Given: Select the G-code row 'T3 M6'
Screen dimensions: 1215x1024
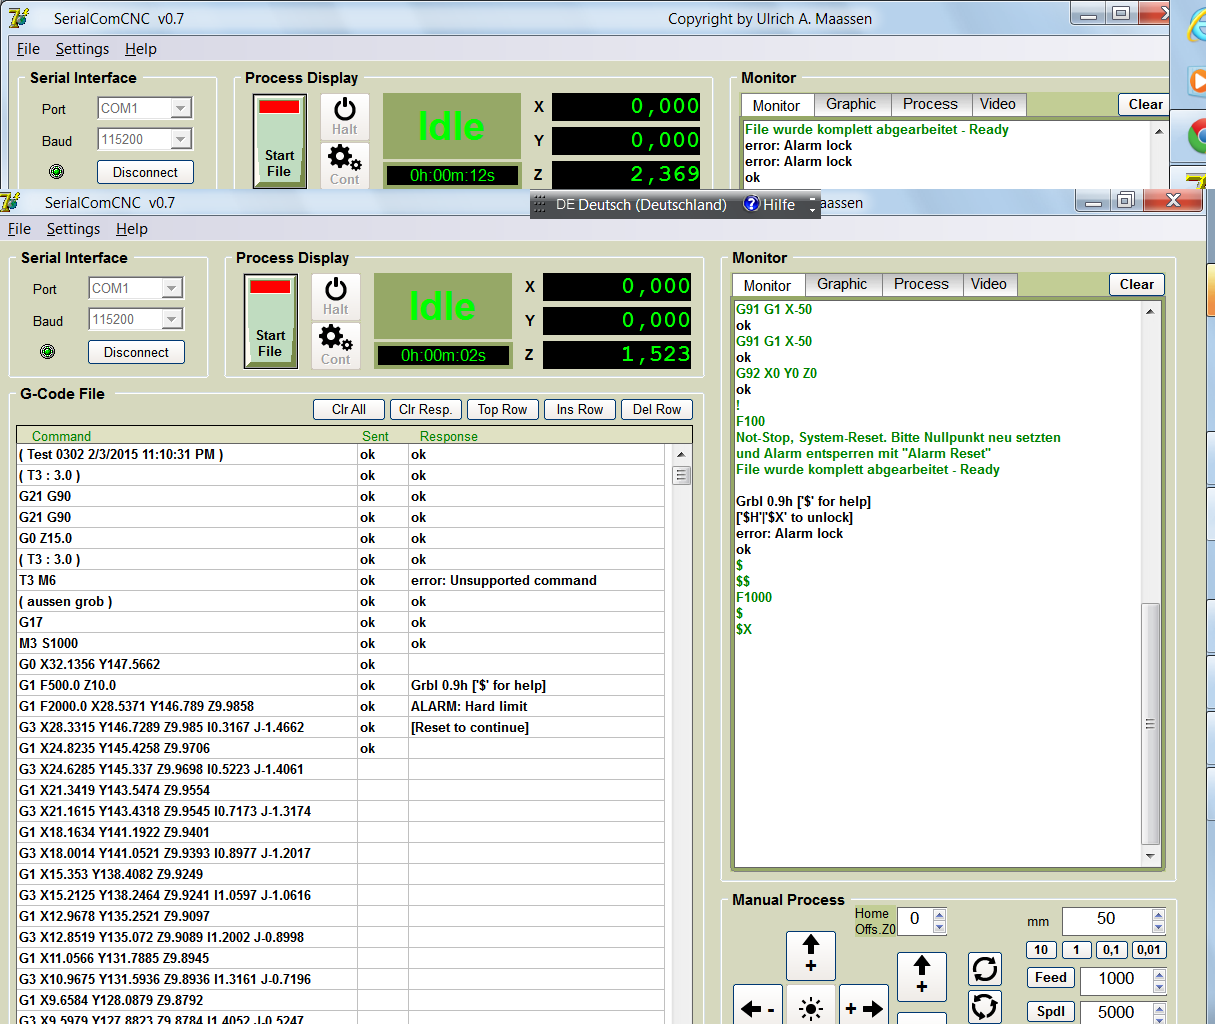Looking at the screenshot, I should (x=187, y=580).
